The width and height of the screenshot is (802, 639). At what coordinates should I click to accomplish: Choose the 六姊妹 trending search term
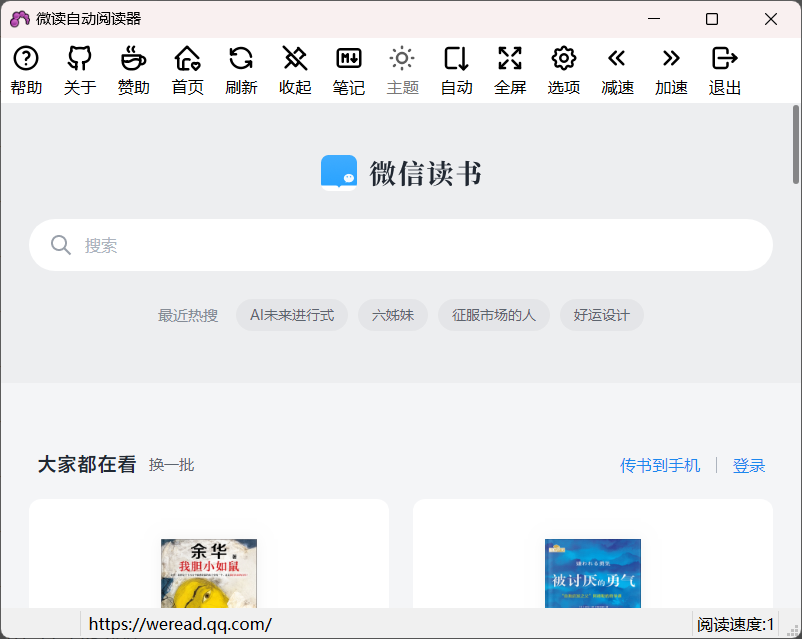click(392, 314)
